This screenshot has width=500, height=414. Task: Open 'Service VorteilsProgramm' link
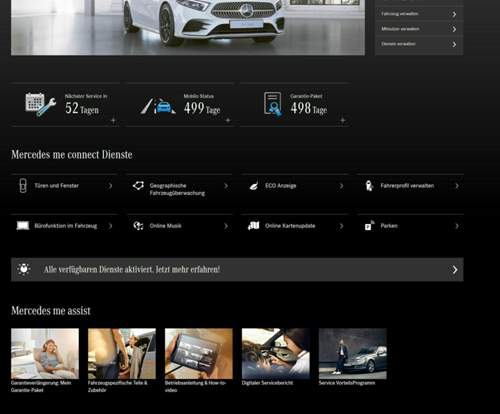347,383
